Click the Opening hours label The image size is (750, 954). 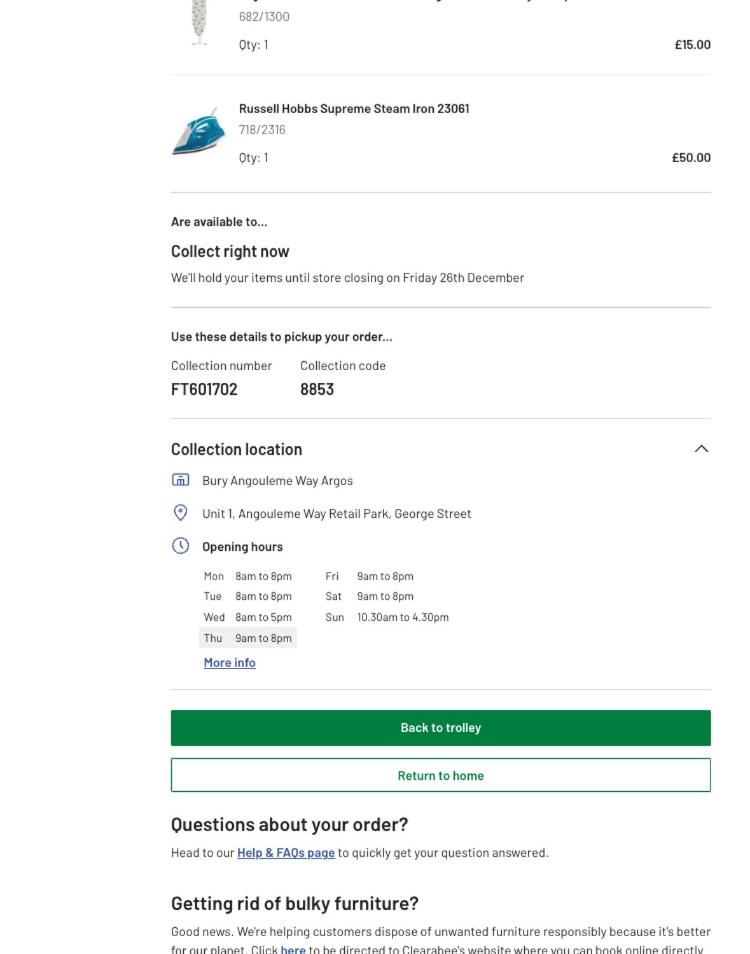(242, 546)
